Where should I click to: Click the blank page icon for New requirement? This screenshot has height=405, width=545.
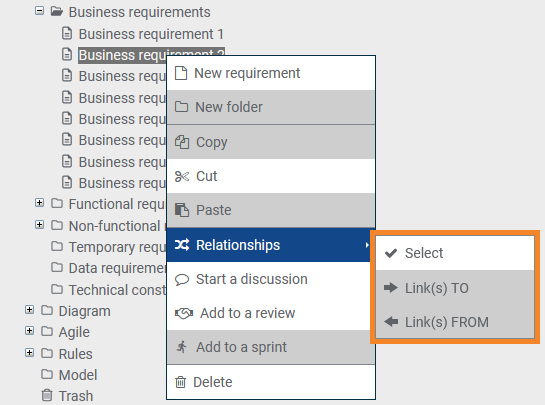[181, 73]
